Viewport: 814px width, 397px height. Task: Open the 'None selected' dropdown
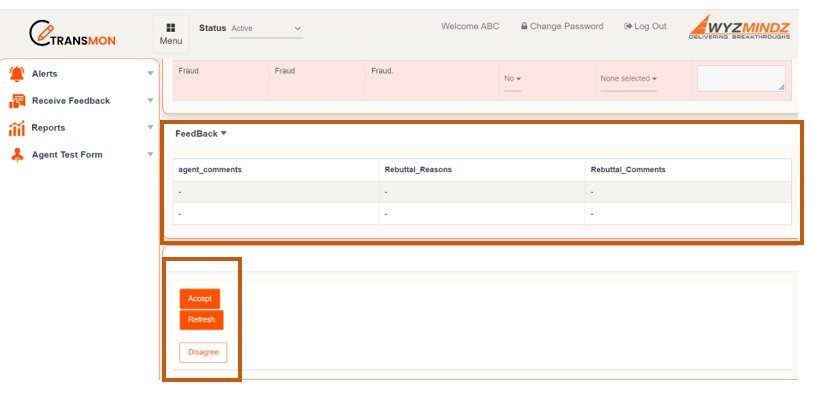(x=629, y=79)
